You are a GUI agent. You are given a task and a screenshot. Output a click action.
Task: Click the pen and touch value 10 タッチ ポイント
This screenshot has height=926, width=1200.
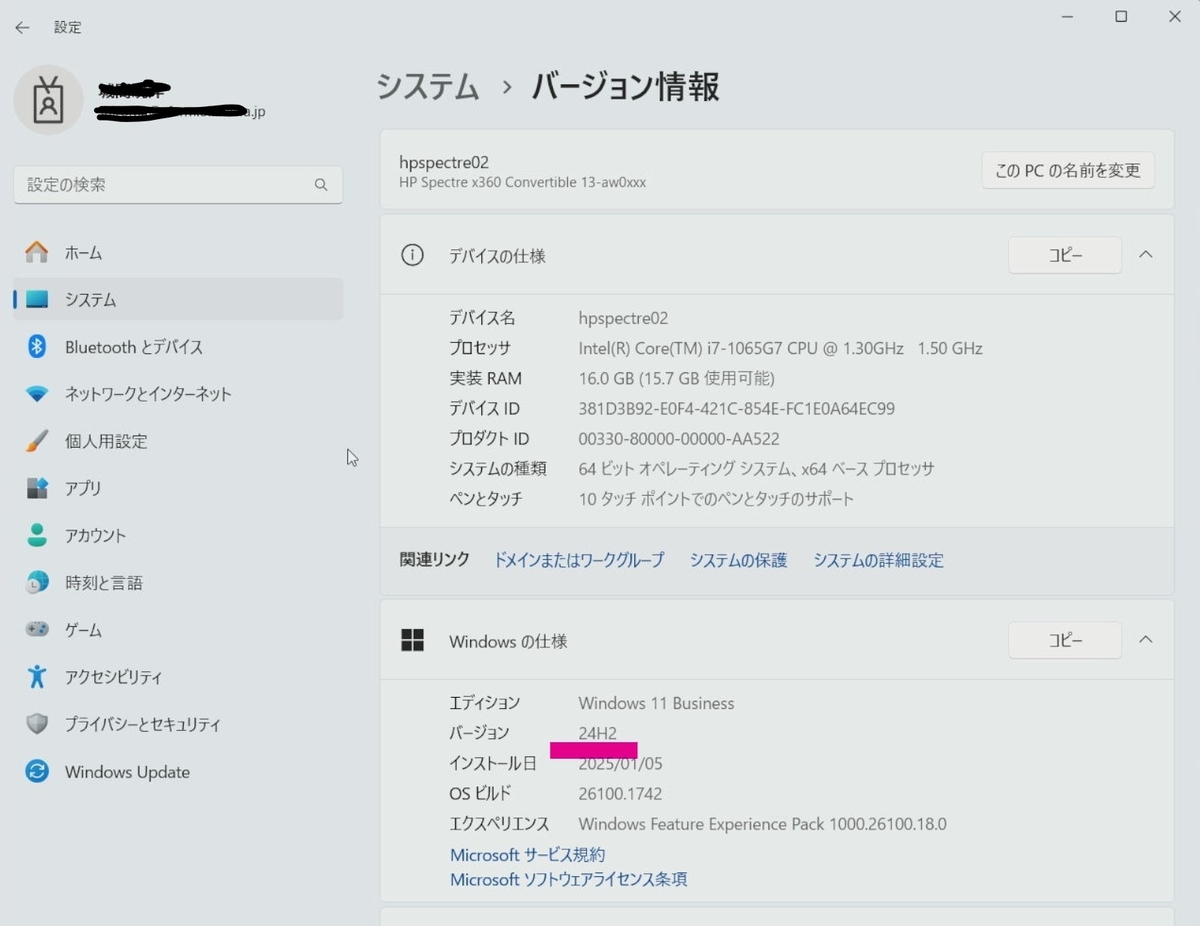[716, 498]
